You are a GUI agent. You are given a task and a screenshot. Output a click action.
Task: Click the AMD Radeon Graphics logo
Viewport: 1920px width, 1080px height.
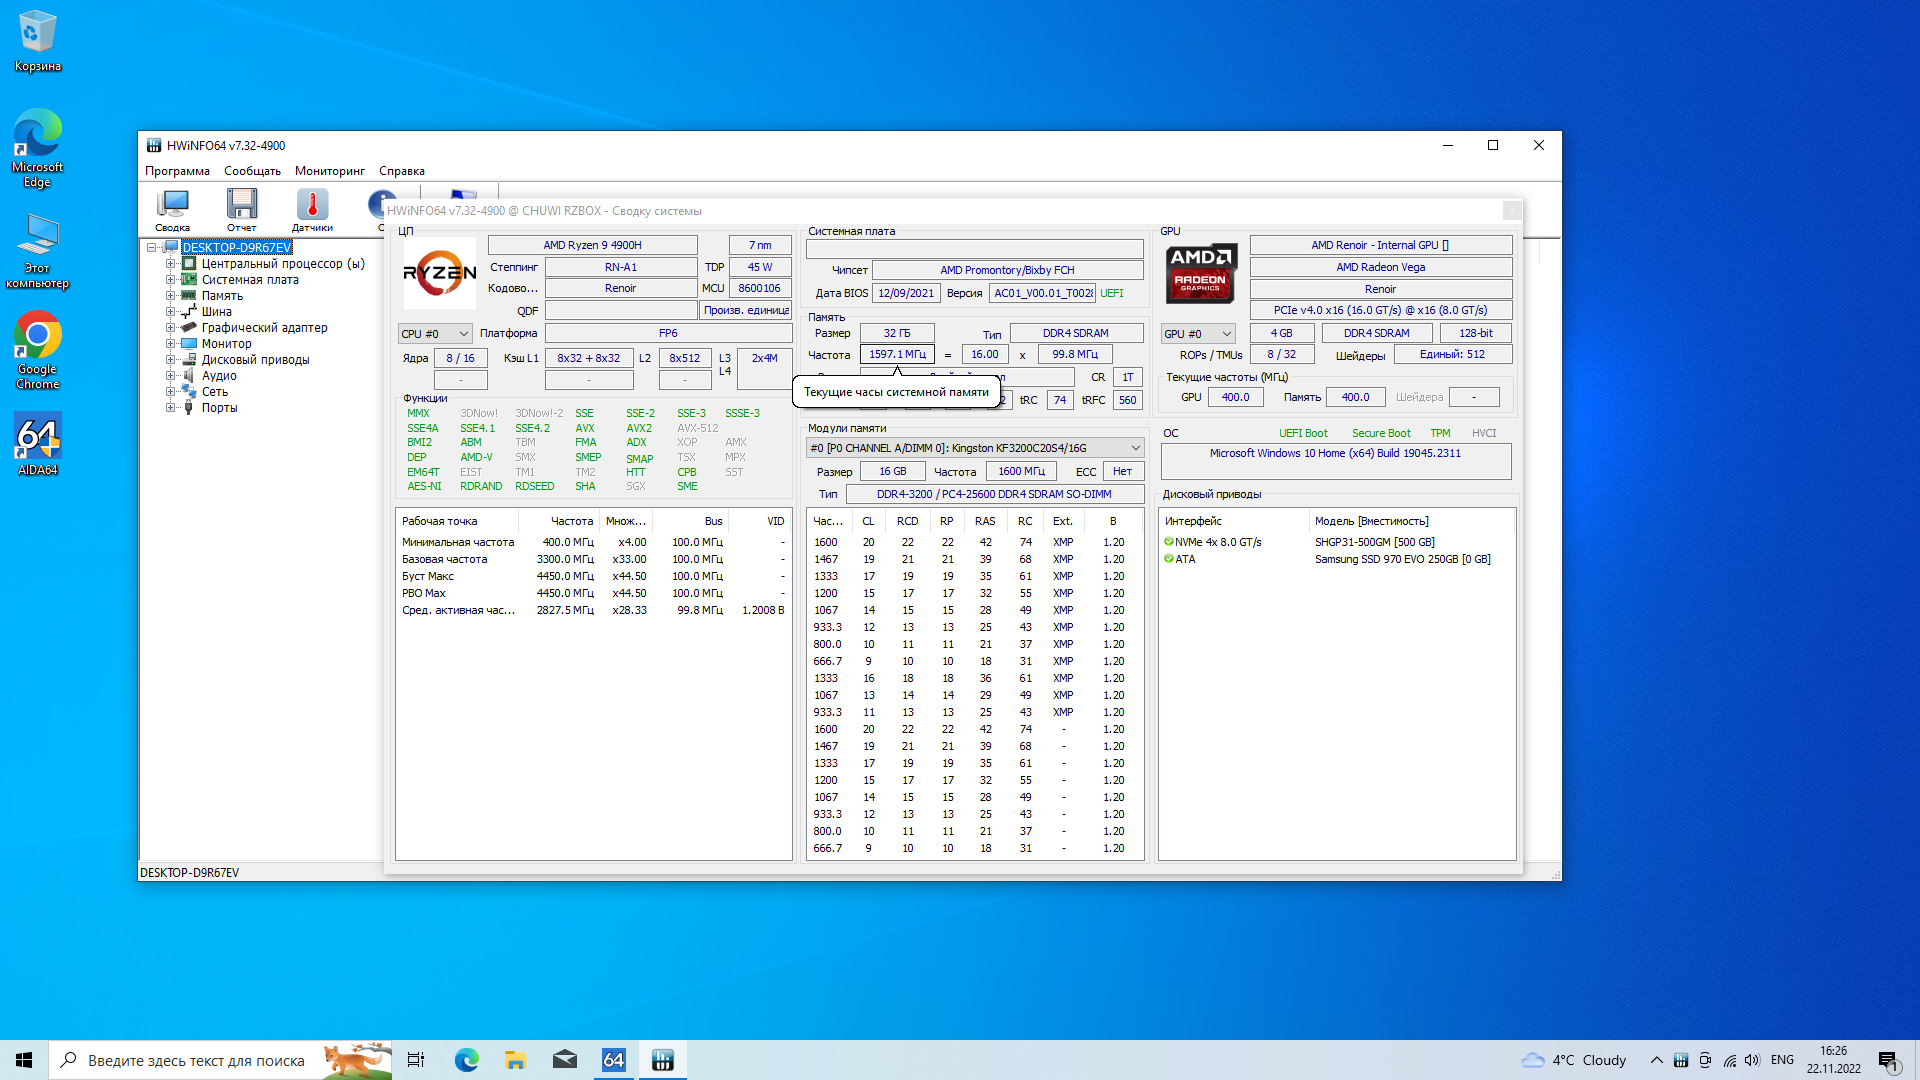tap(1201, 273)
